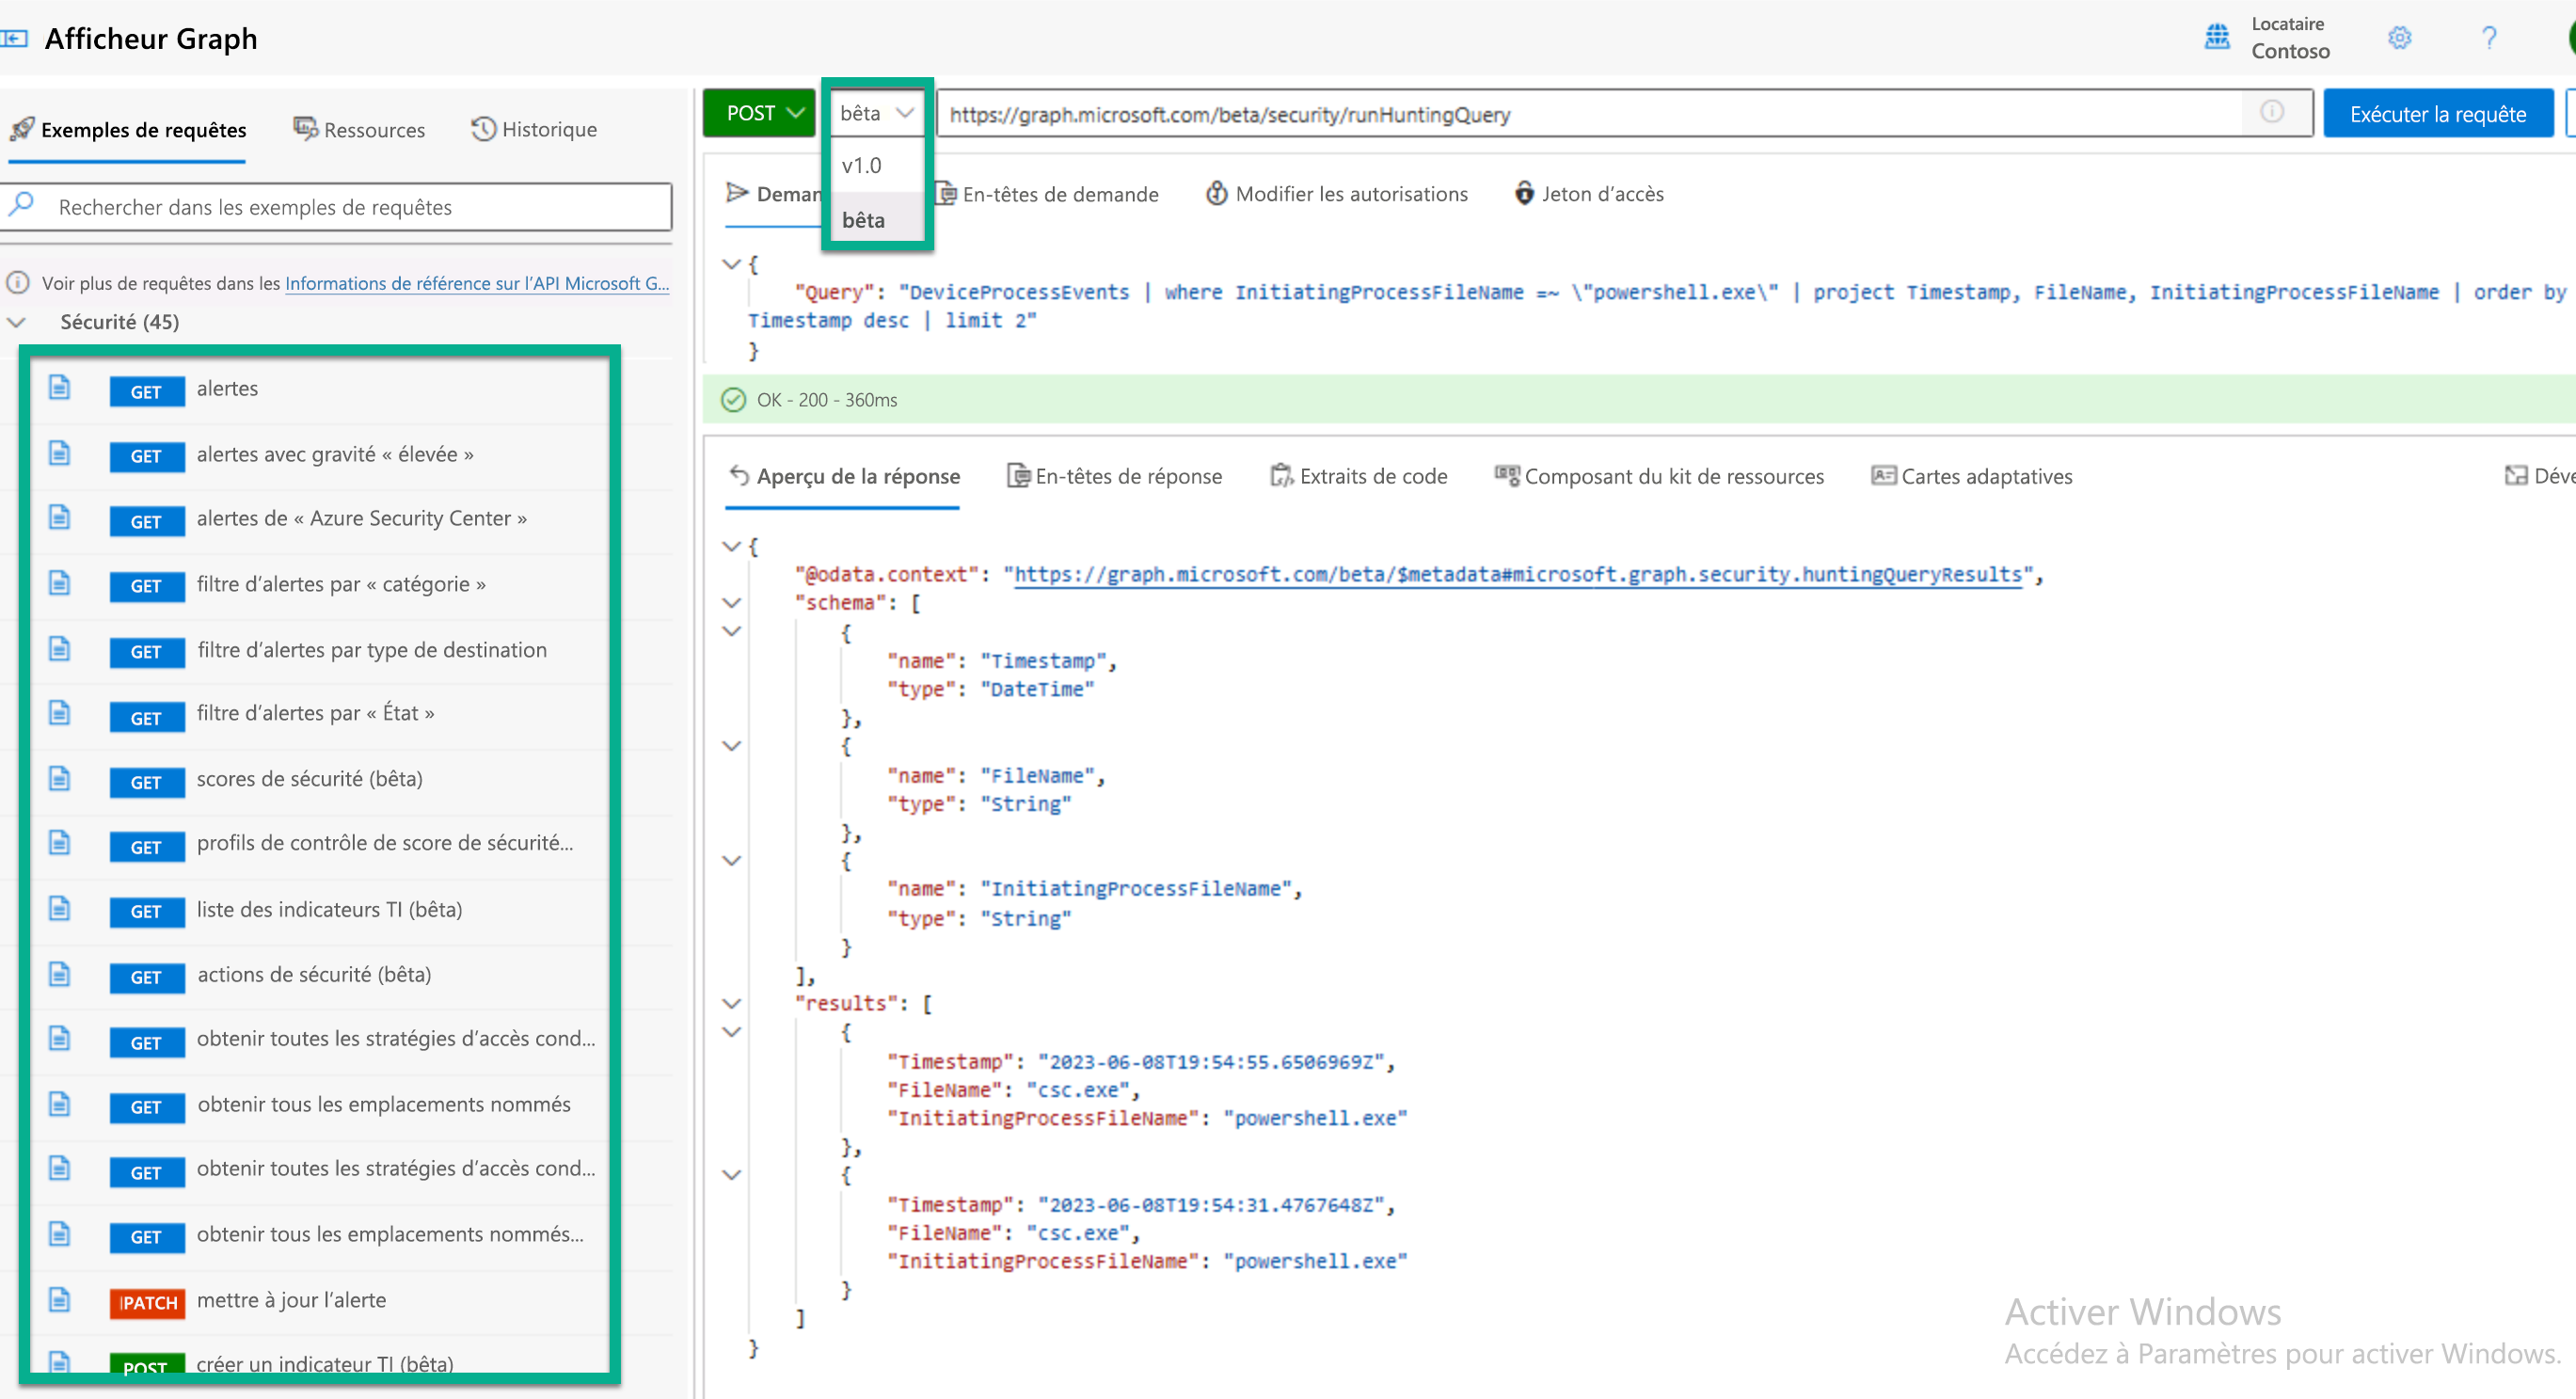
Task: Select v1.0 from the version list
Action: 876,165
